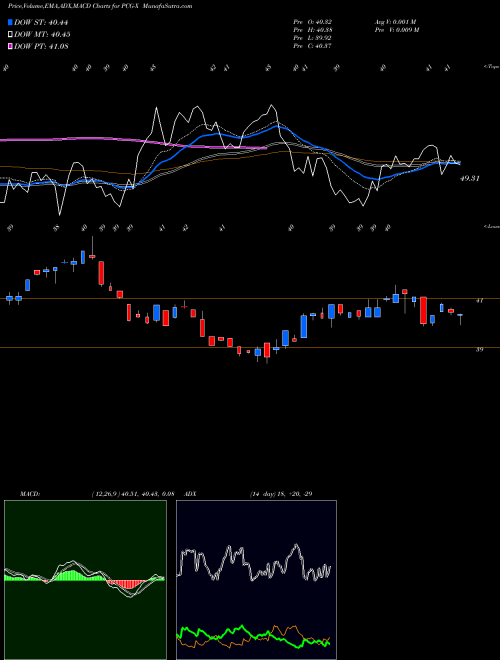Click the blue DOW ST legend swatch

tap(10, 22)
